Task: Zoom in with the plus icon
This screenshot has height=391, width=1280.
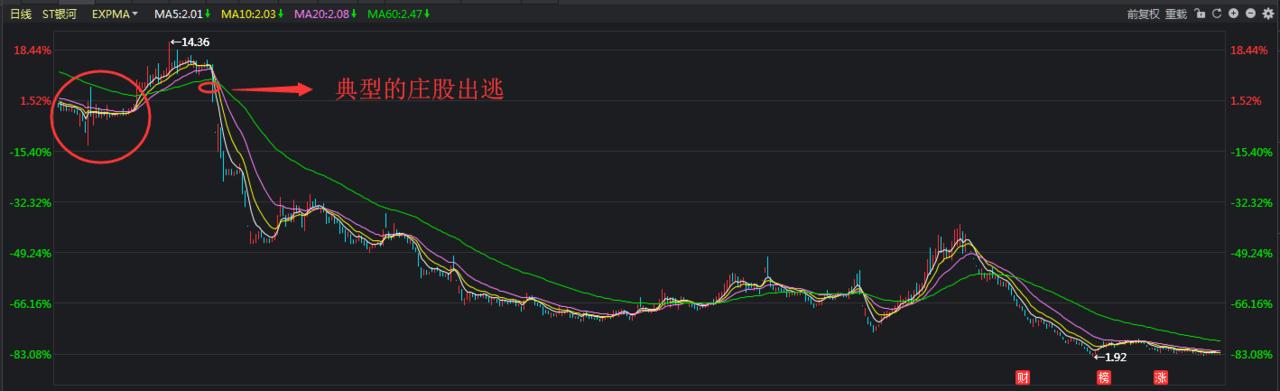Action: [x=1234, y=14]
